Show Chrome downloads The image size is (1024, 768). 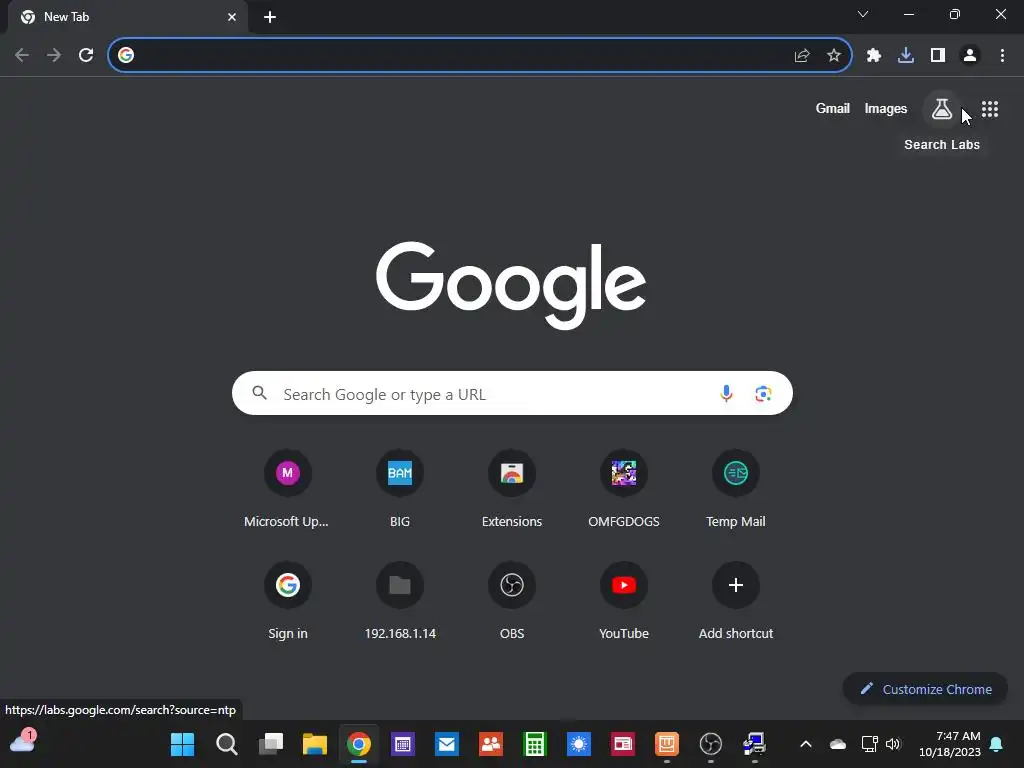coord(905,56)
